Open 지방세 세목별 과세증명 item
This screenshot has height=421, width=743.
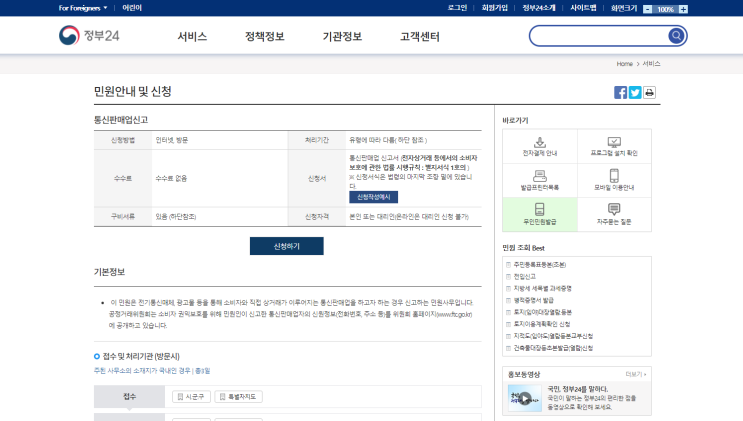pos(543,288)
